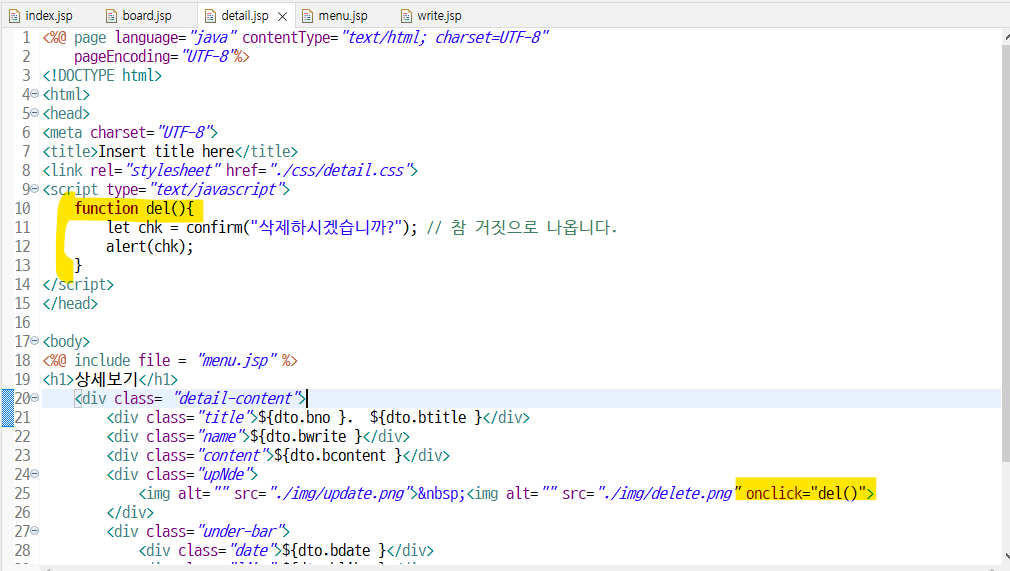1010x571 pixels.
Task: Close the detail.jsp tab
Action: 282,16
